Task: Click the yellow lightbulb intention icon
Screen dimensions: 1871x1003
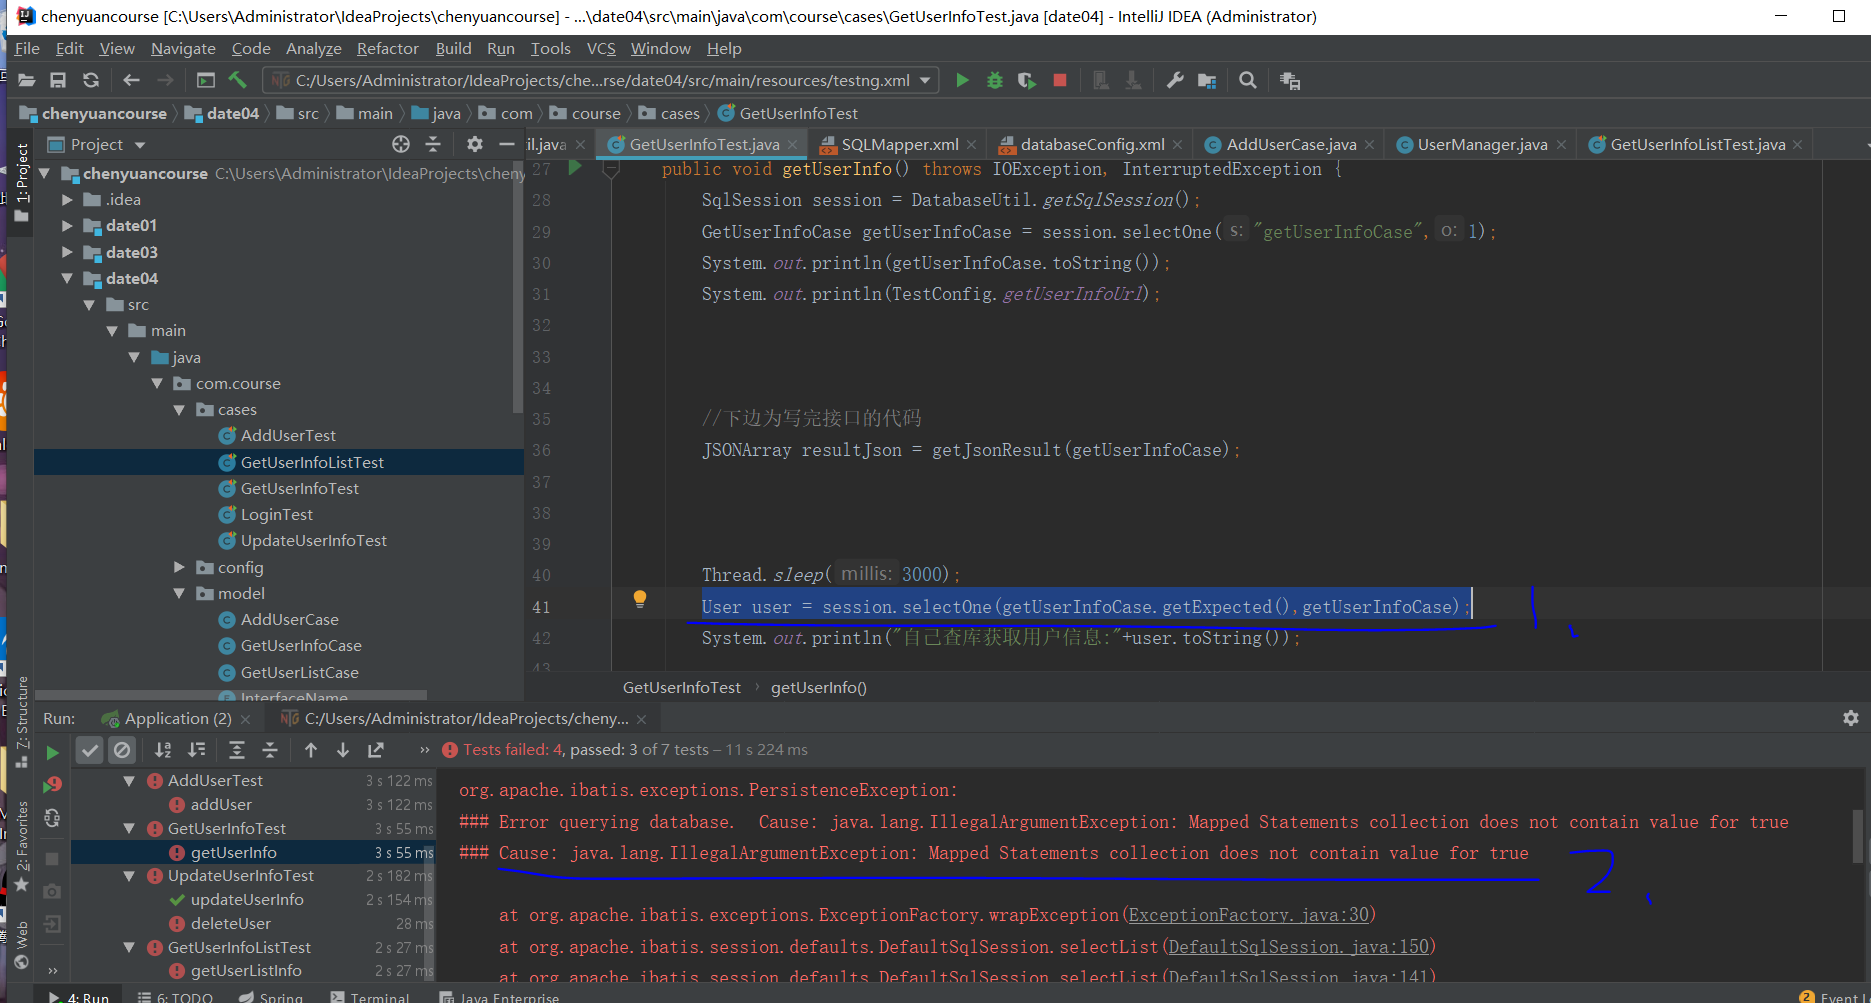Action: pos(640,599)
